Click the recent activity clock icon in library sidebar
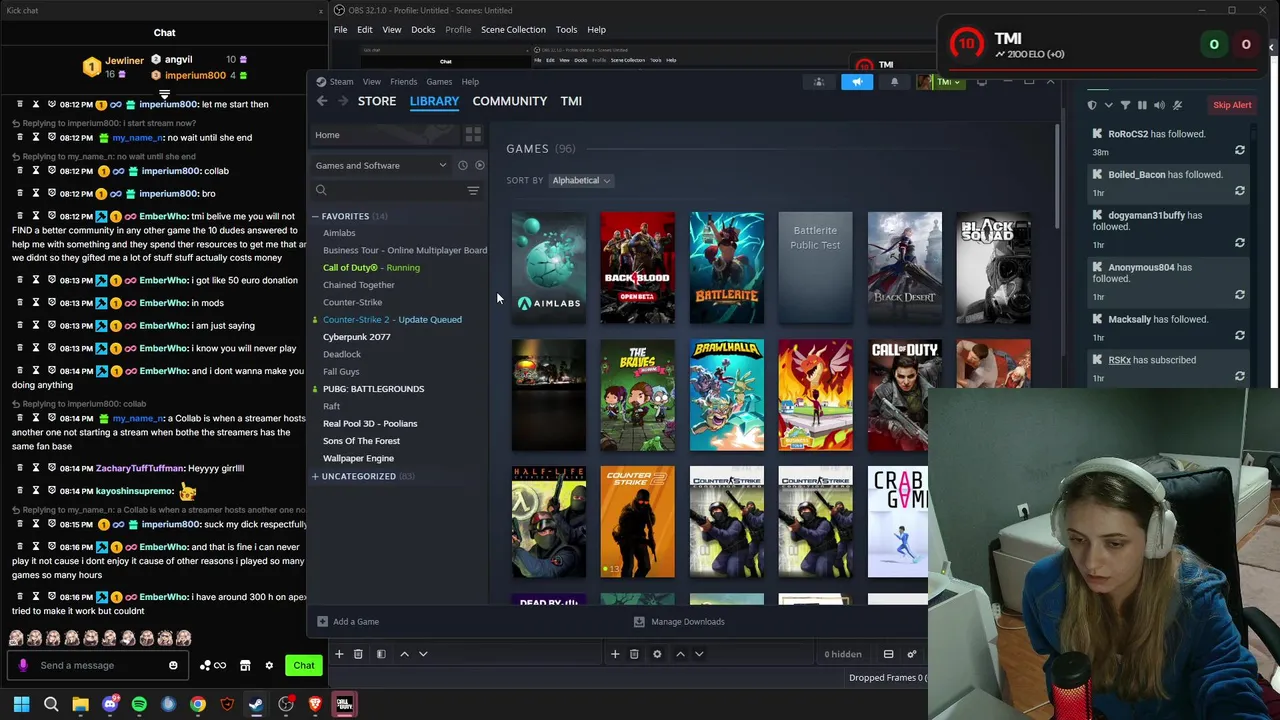Image resolution: width=1280 pixels, height=720 pixels. (462, 165)
